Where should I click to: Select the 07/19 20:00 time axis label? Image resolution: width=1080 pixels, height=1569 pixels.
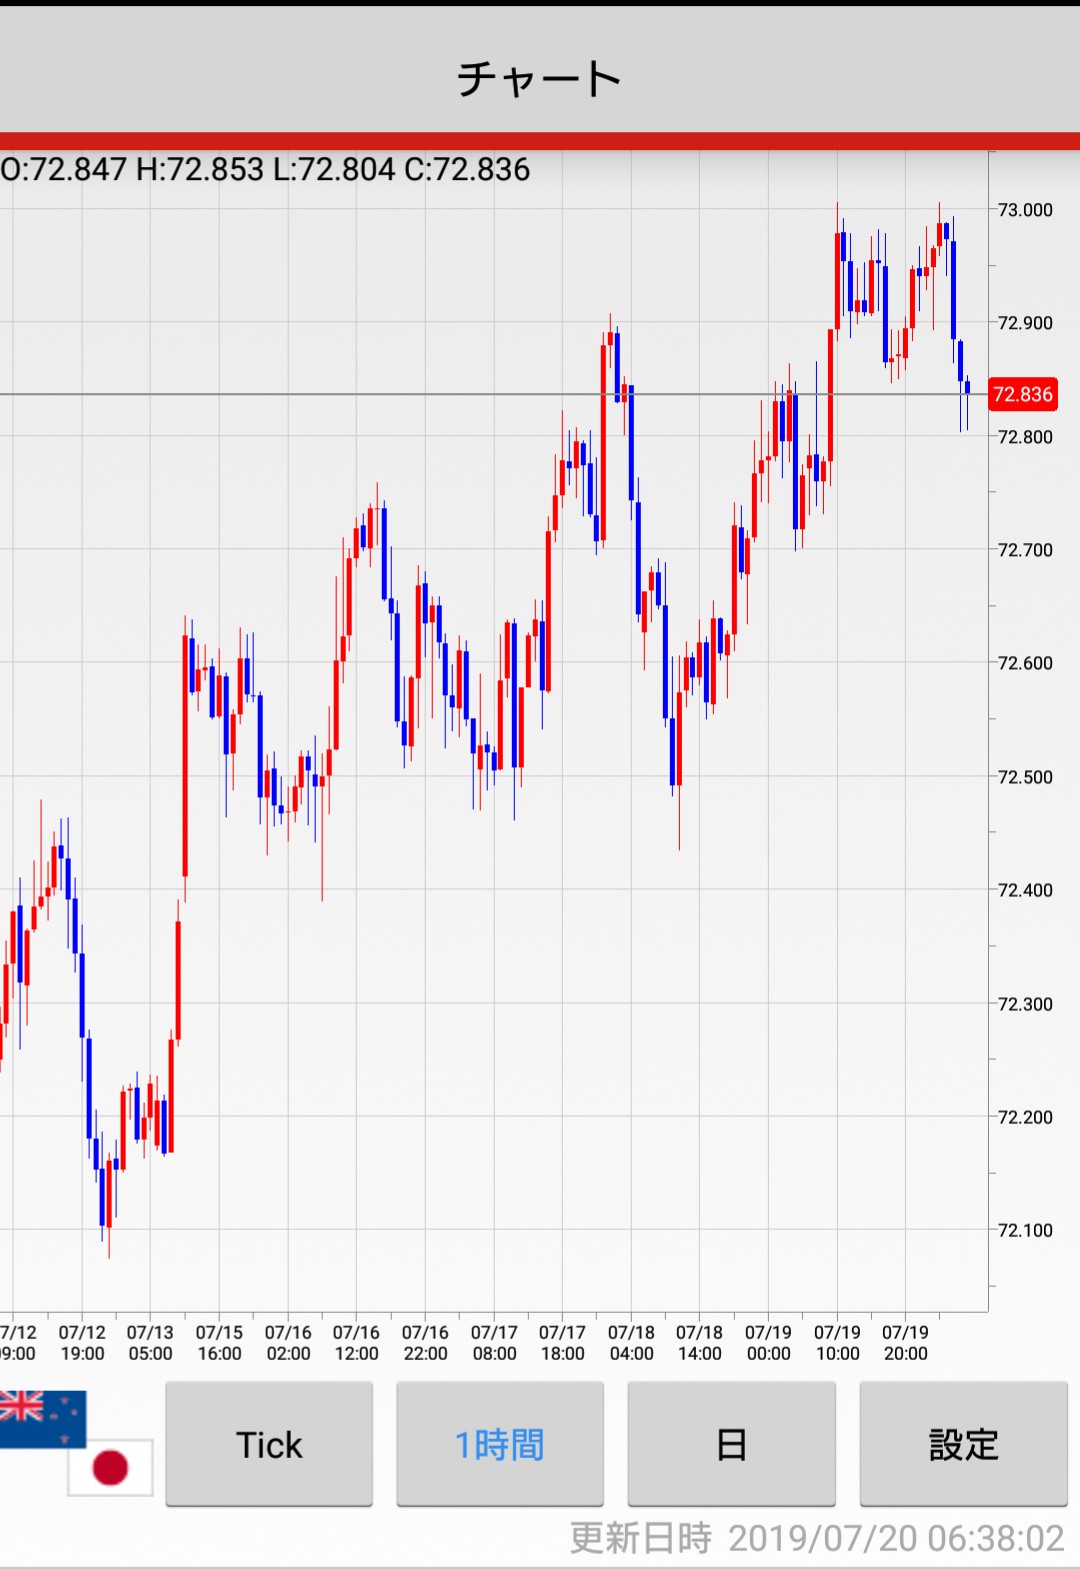click(x=905, y=1343)
